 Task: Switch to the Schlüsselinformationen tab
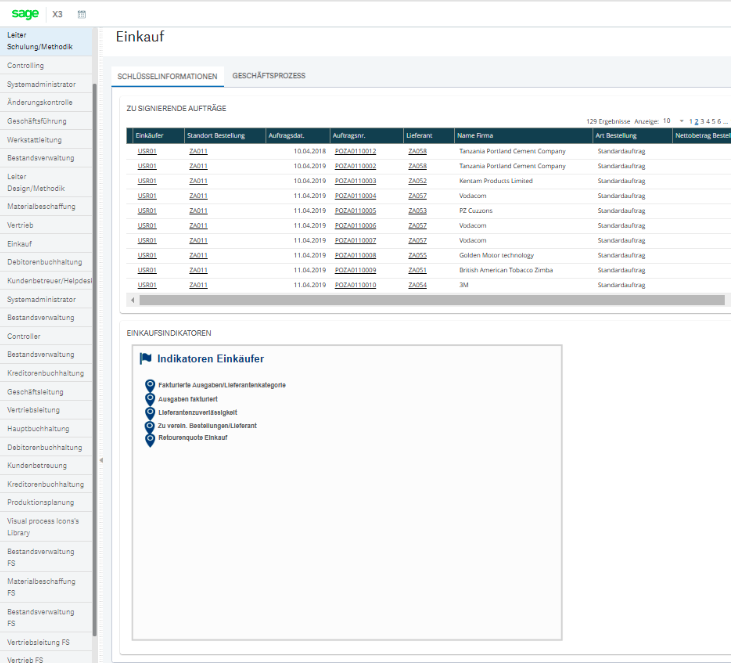(167, 76)
